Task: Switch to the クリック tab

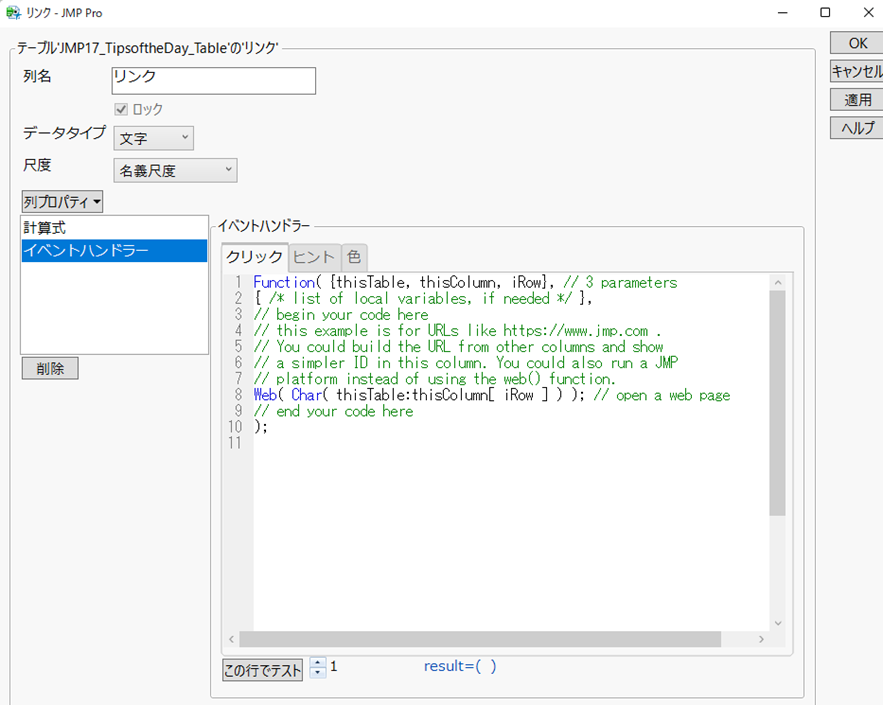Action: (x=255, y=257)
